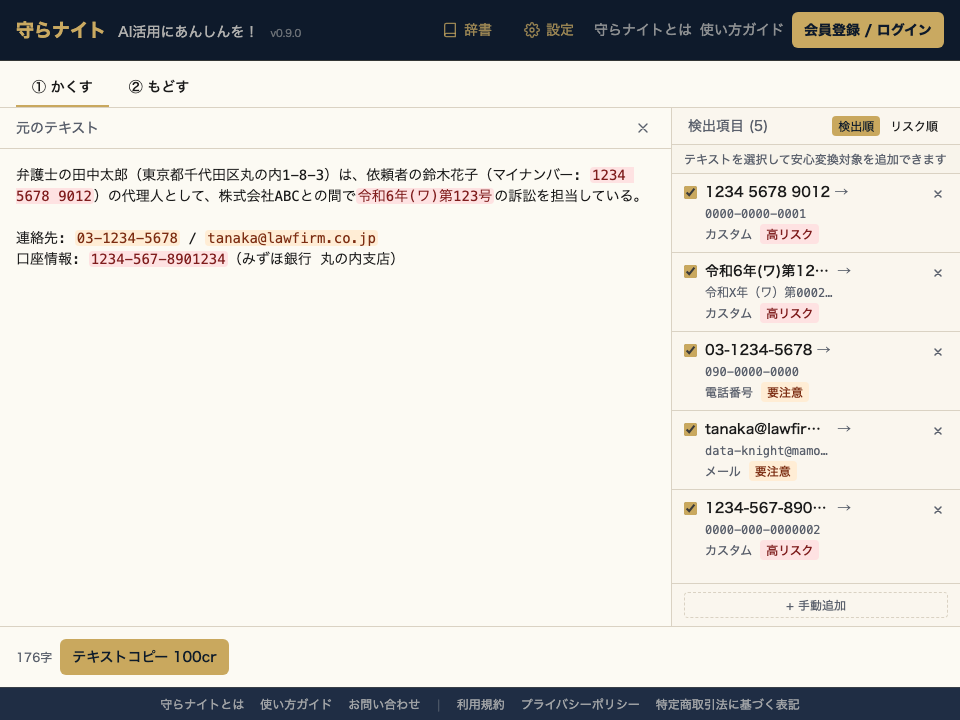Open 守らナイトとは in header

(x=643, y=30)
